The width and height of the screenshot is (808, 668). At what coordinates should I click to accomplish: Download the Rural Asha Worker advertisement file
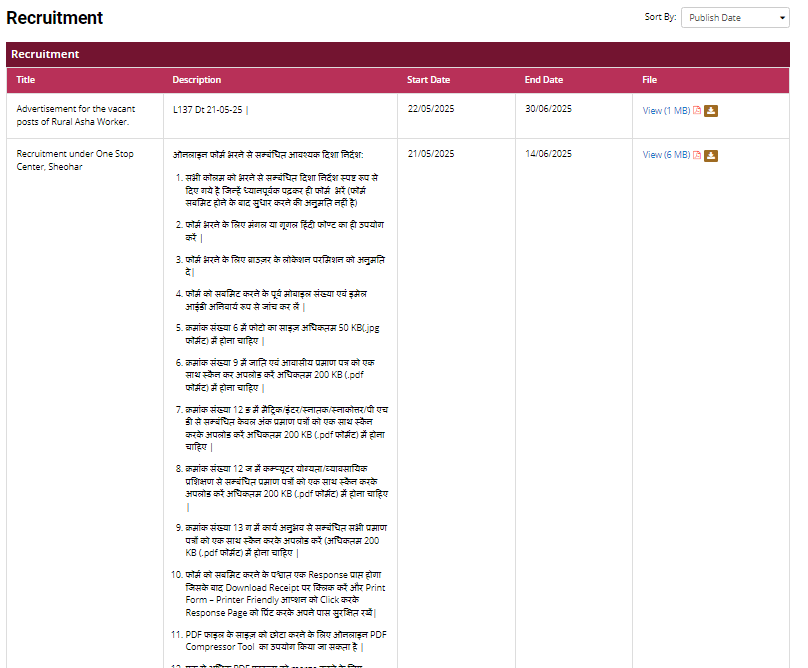[711, 110]
